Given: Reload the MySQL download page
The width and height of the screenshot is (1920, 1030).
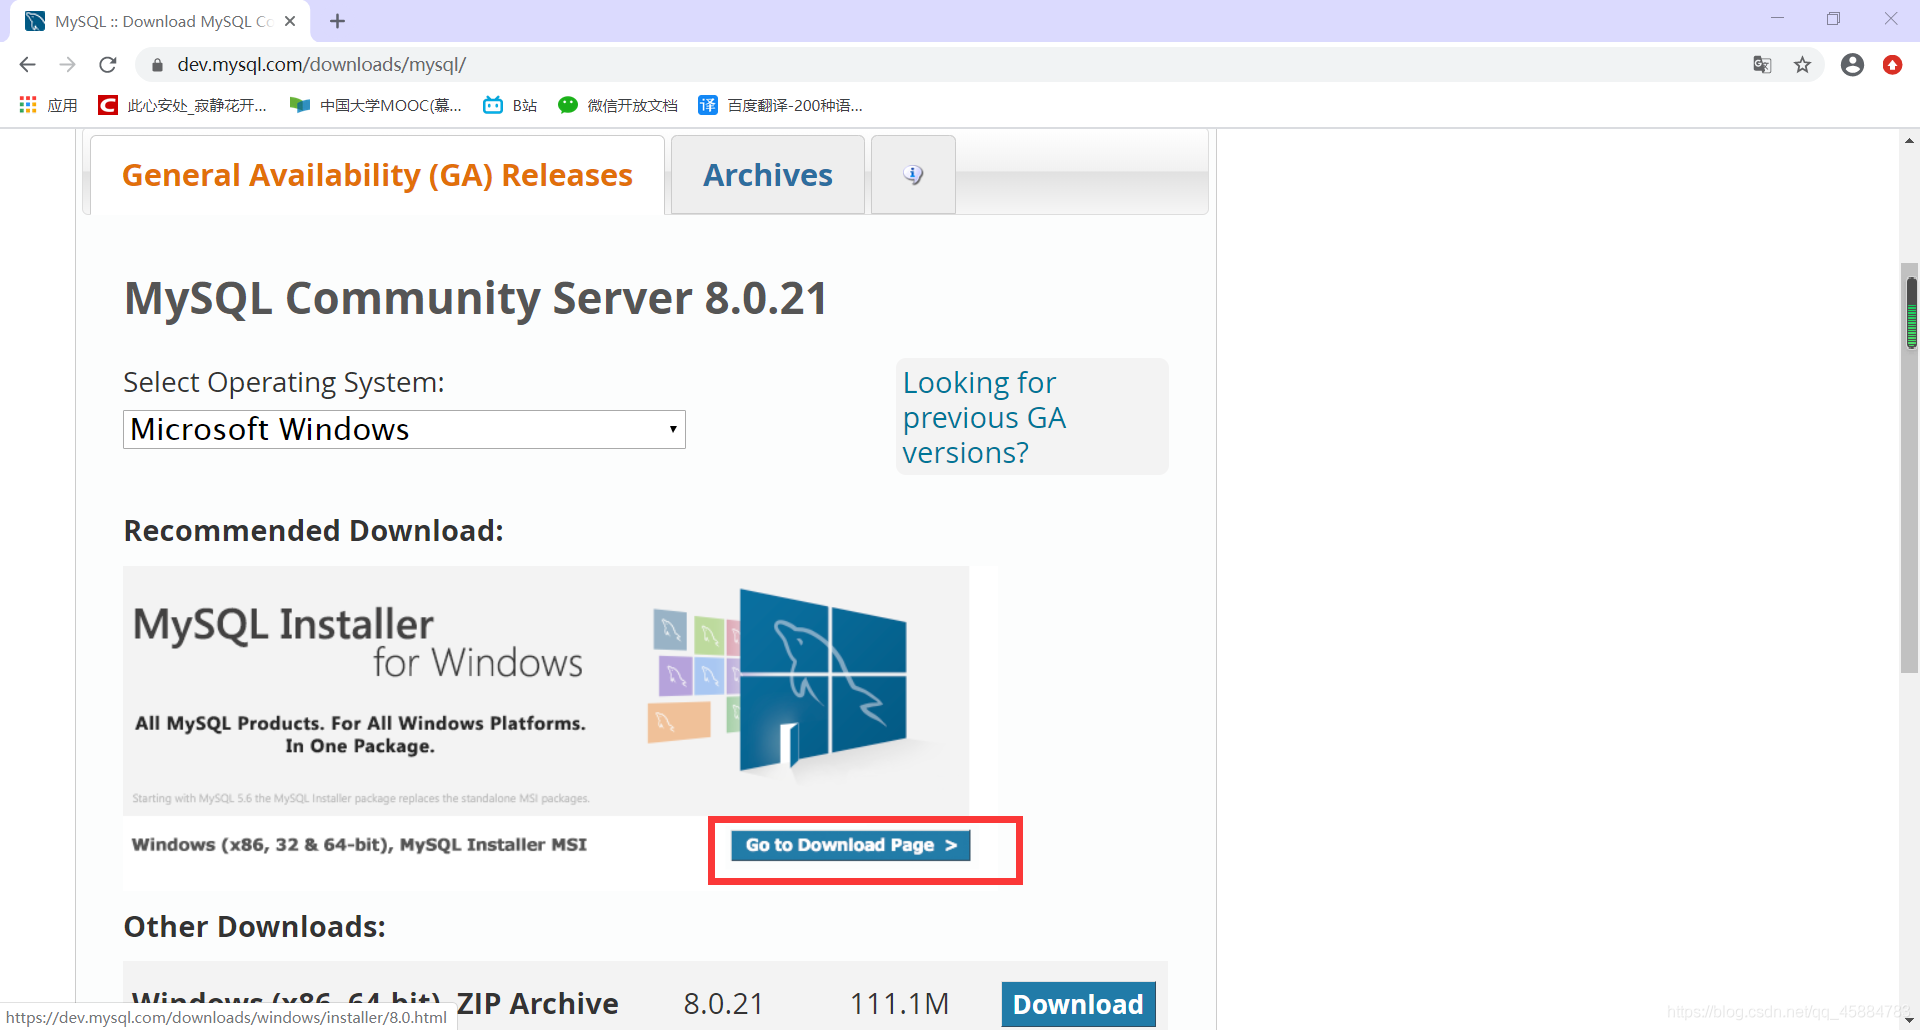Looking at the screenshot, I should point(108,65).
